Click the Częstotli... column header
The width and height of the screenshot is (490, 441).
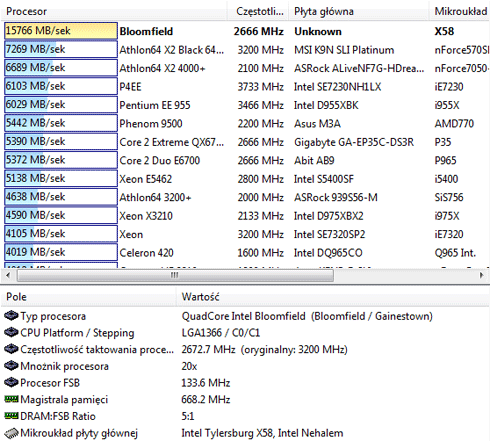[258, 11]
